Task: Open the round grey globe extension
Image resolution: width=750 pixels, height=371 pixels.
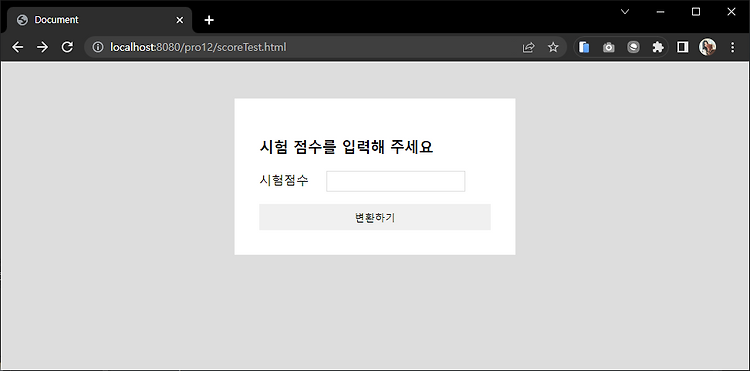Action: coord(633,47)
